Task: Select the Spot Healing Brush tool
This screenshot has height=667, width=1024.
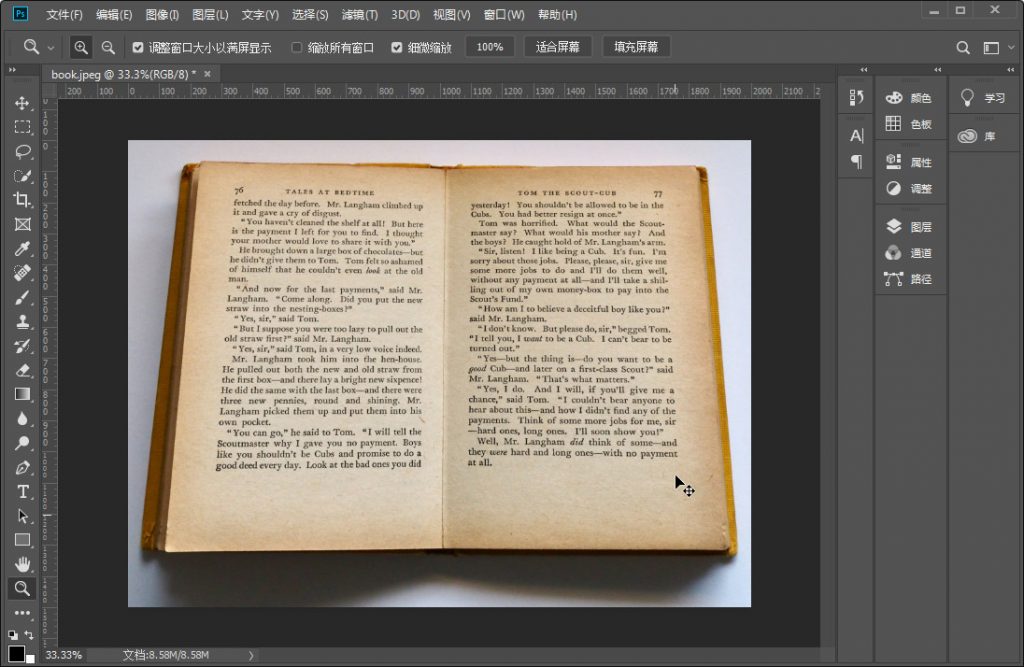Action: click(22, 272)
